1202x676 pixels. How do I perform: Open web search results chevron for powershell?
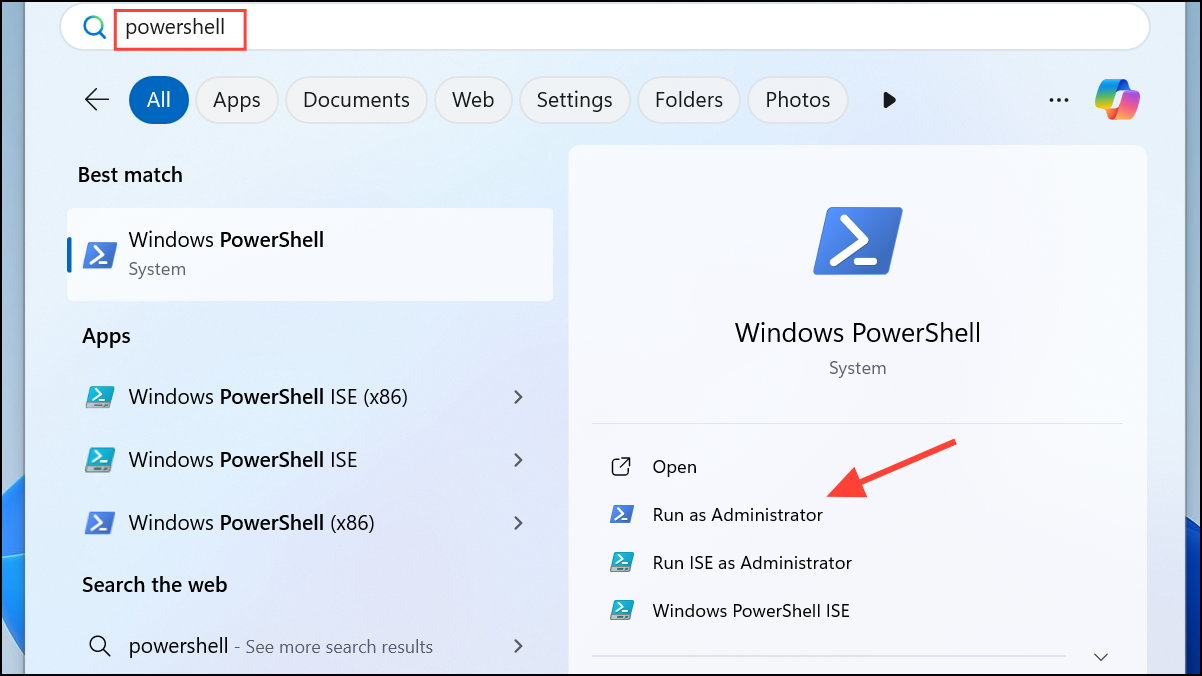pos(518,646)
